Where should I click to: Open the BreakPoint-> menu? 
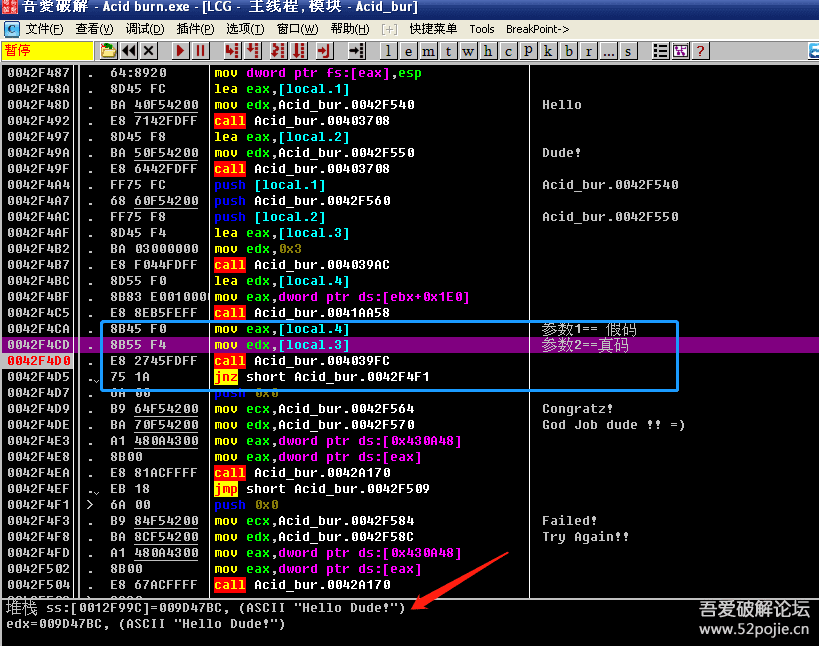point(537,29)
